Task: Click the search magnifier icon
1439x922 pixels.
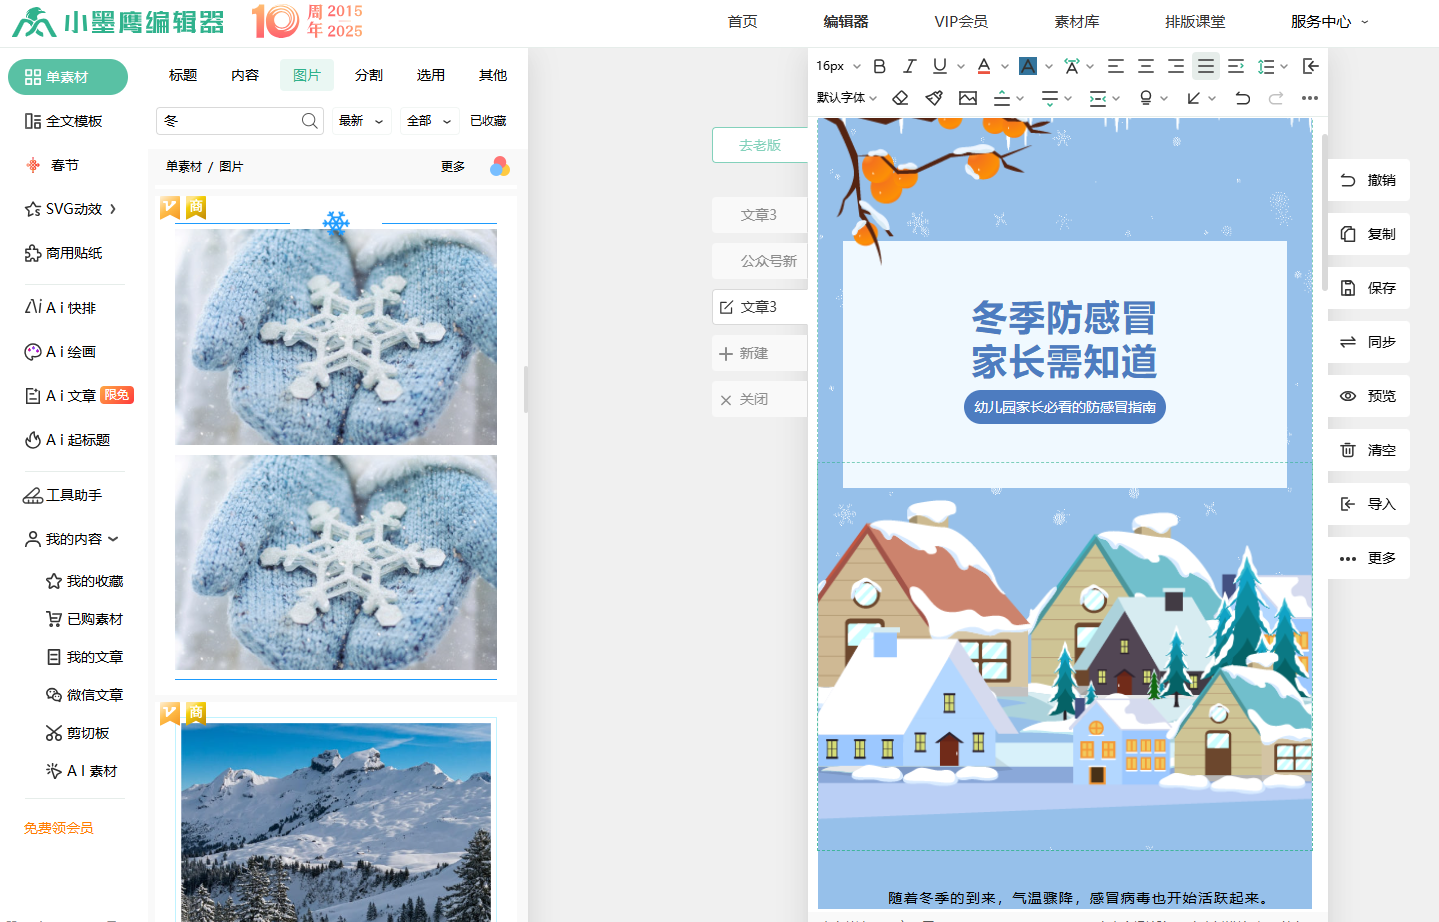Action: (310, 121)
